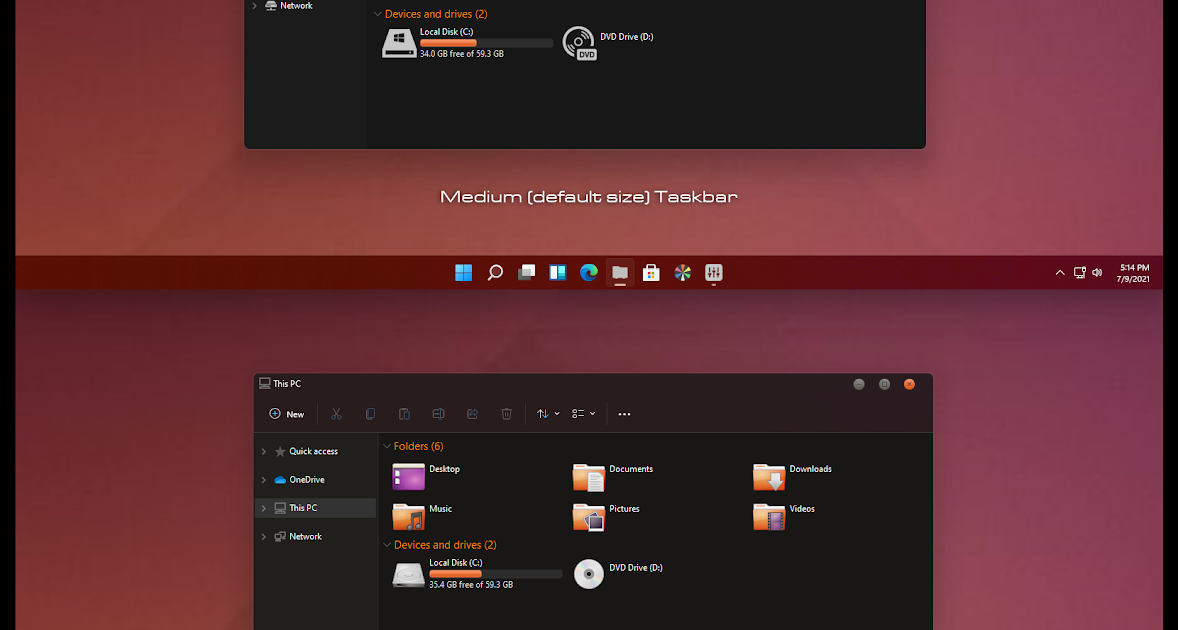Collapse the Folders (6) section
Viewport: 1178px width, 630px height.
pyautogui.click(x=387, y=446)
